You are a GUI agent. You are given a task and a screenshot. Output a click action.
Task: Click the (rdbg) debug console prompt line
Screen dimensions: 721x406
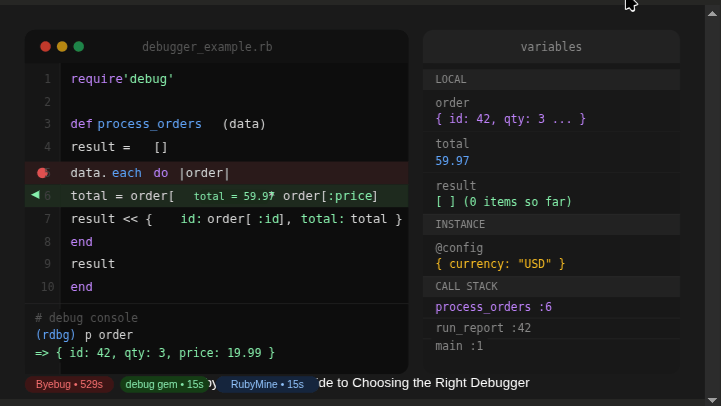click(x=84, y=335)
